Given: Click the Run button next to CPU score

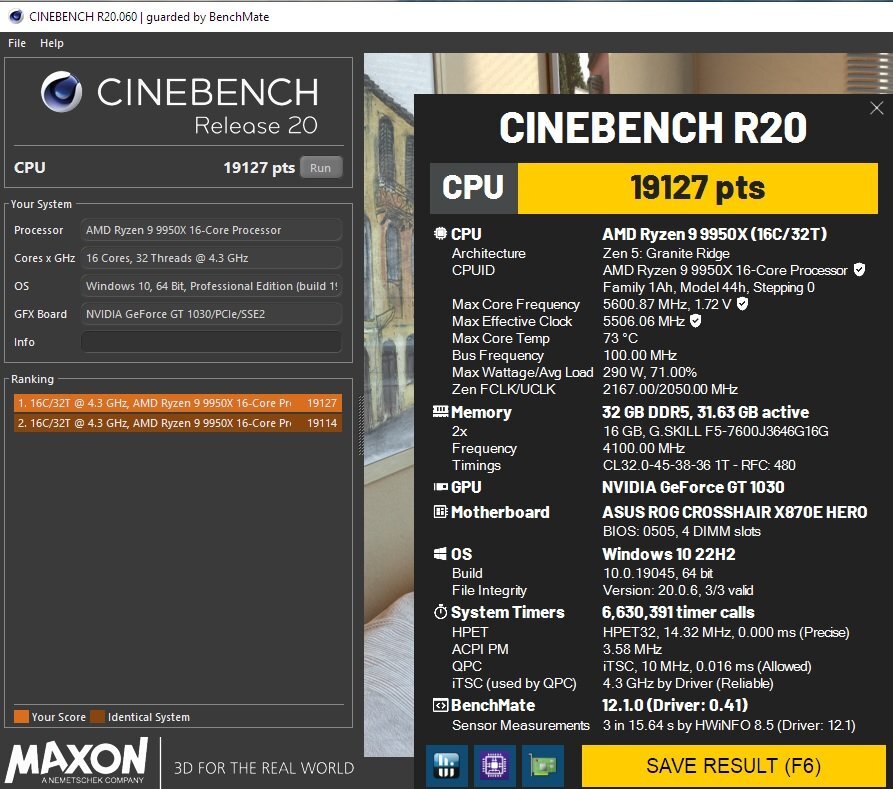Looking at the screenshot, I should 321,168.
